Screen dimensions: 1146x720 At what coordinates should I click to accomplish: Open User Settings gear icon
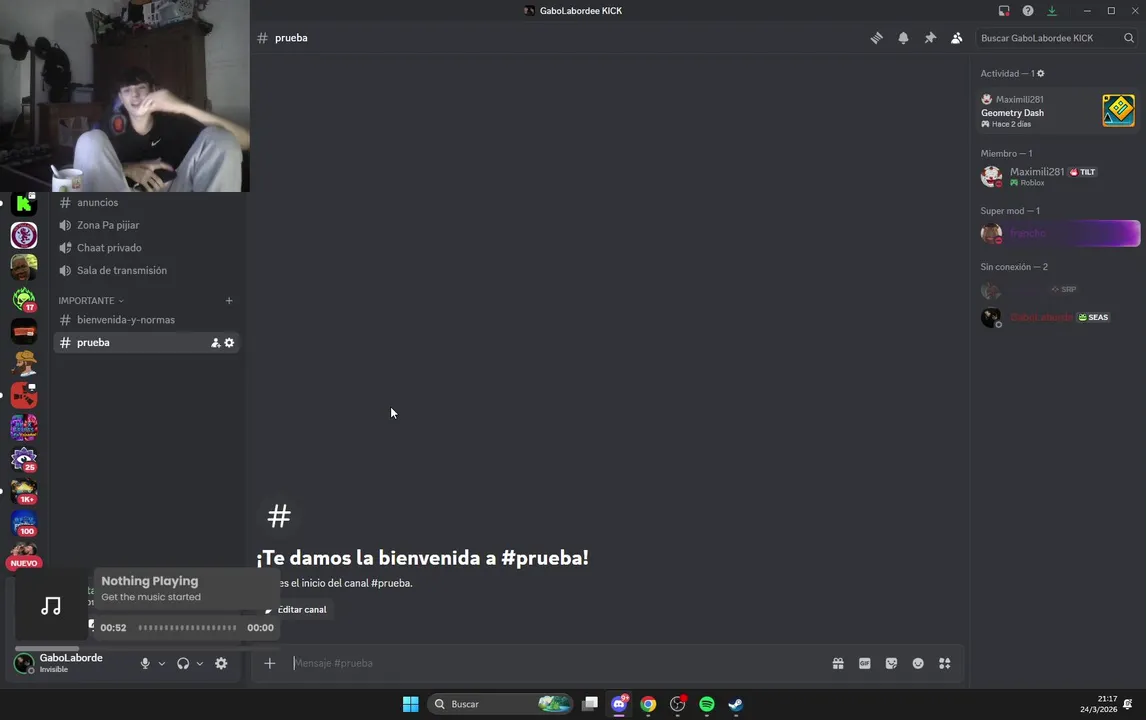coord(221,664)
